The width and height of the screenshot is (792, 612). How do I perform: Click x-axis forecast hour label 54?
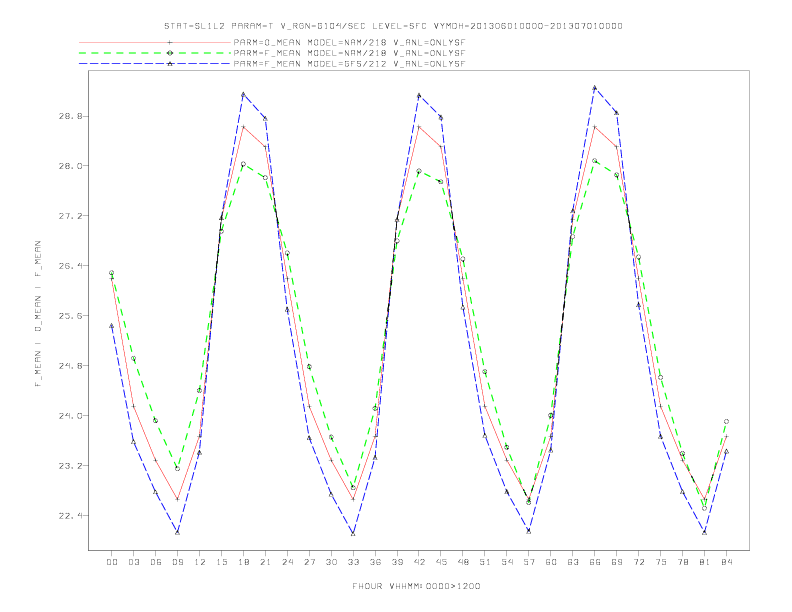pos(507,562)
